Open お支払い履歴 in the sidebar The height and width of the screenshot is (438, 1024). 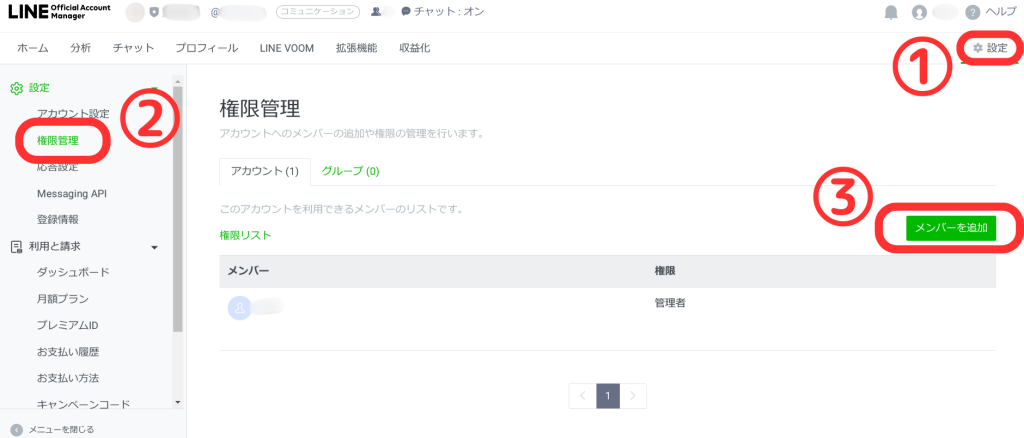click(68, 352)
